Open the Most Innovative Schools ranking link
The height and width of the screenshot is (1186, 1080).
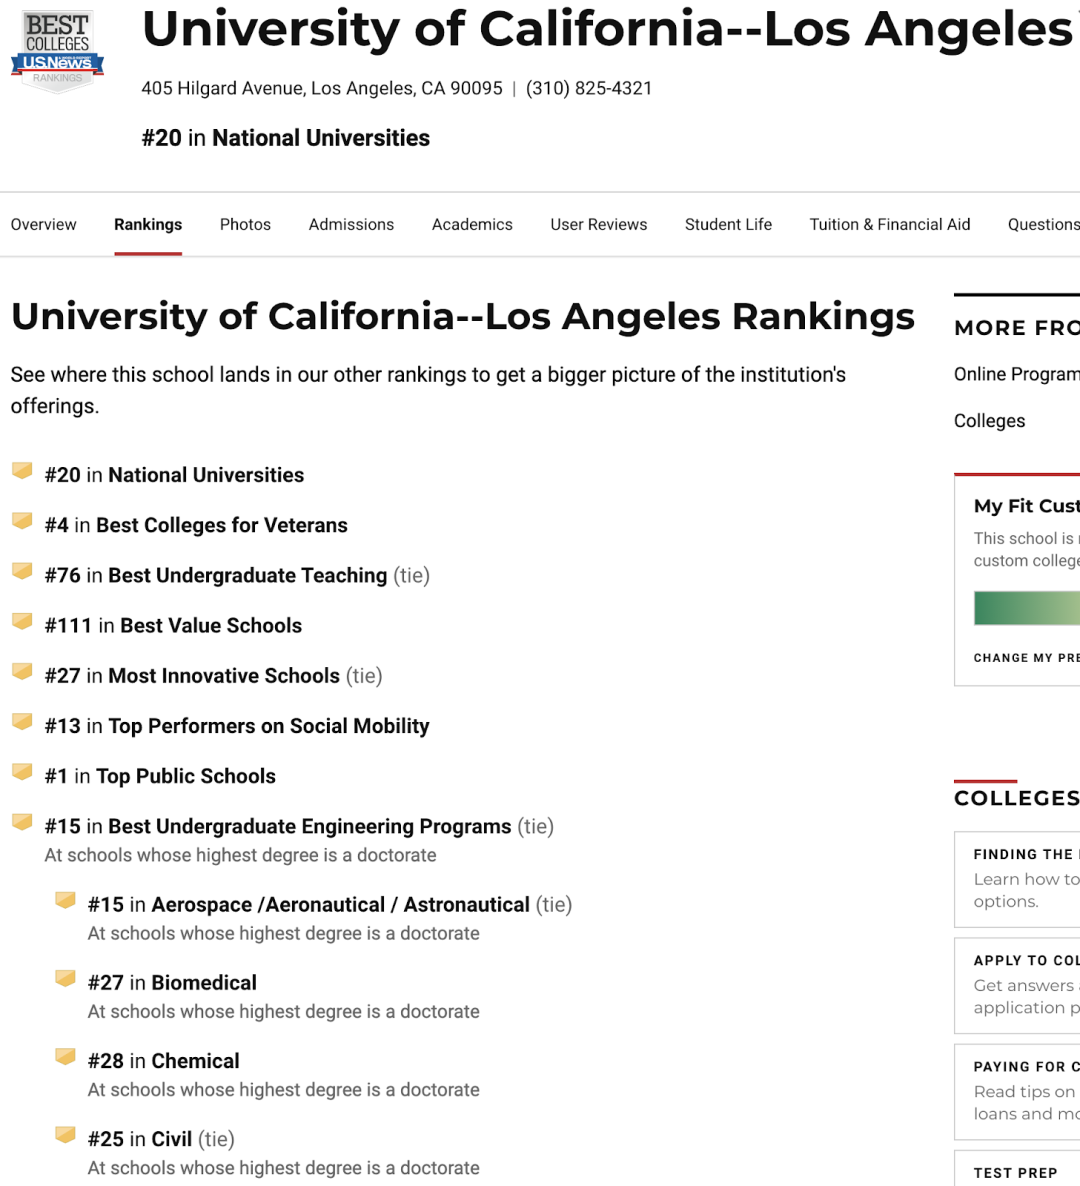pos(223,676)
